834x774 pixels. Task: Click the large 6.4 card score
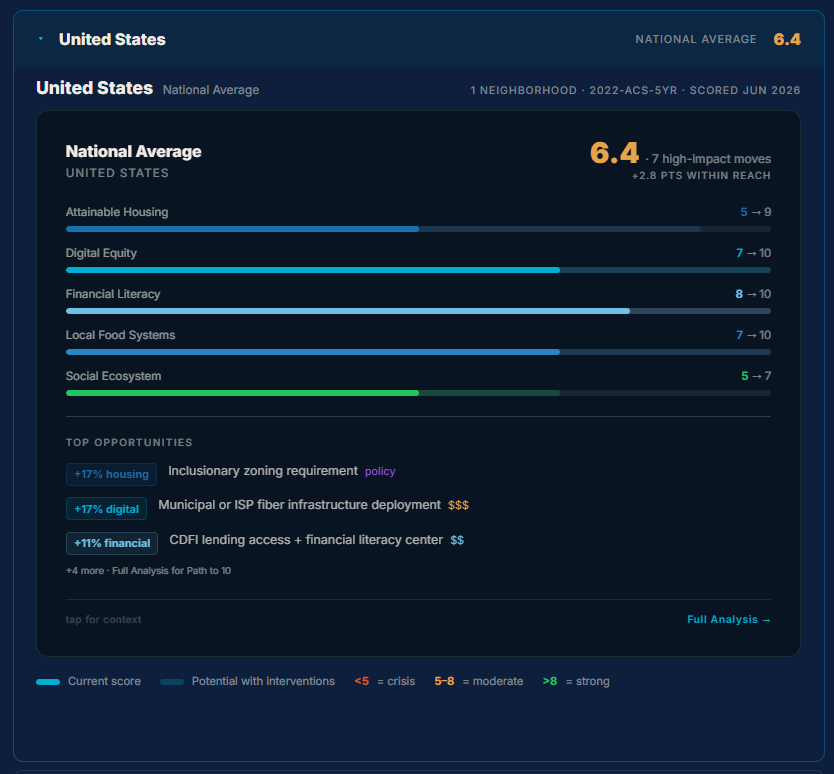[x=614, y=153]
